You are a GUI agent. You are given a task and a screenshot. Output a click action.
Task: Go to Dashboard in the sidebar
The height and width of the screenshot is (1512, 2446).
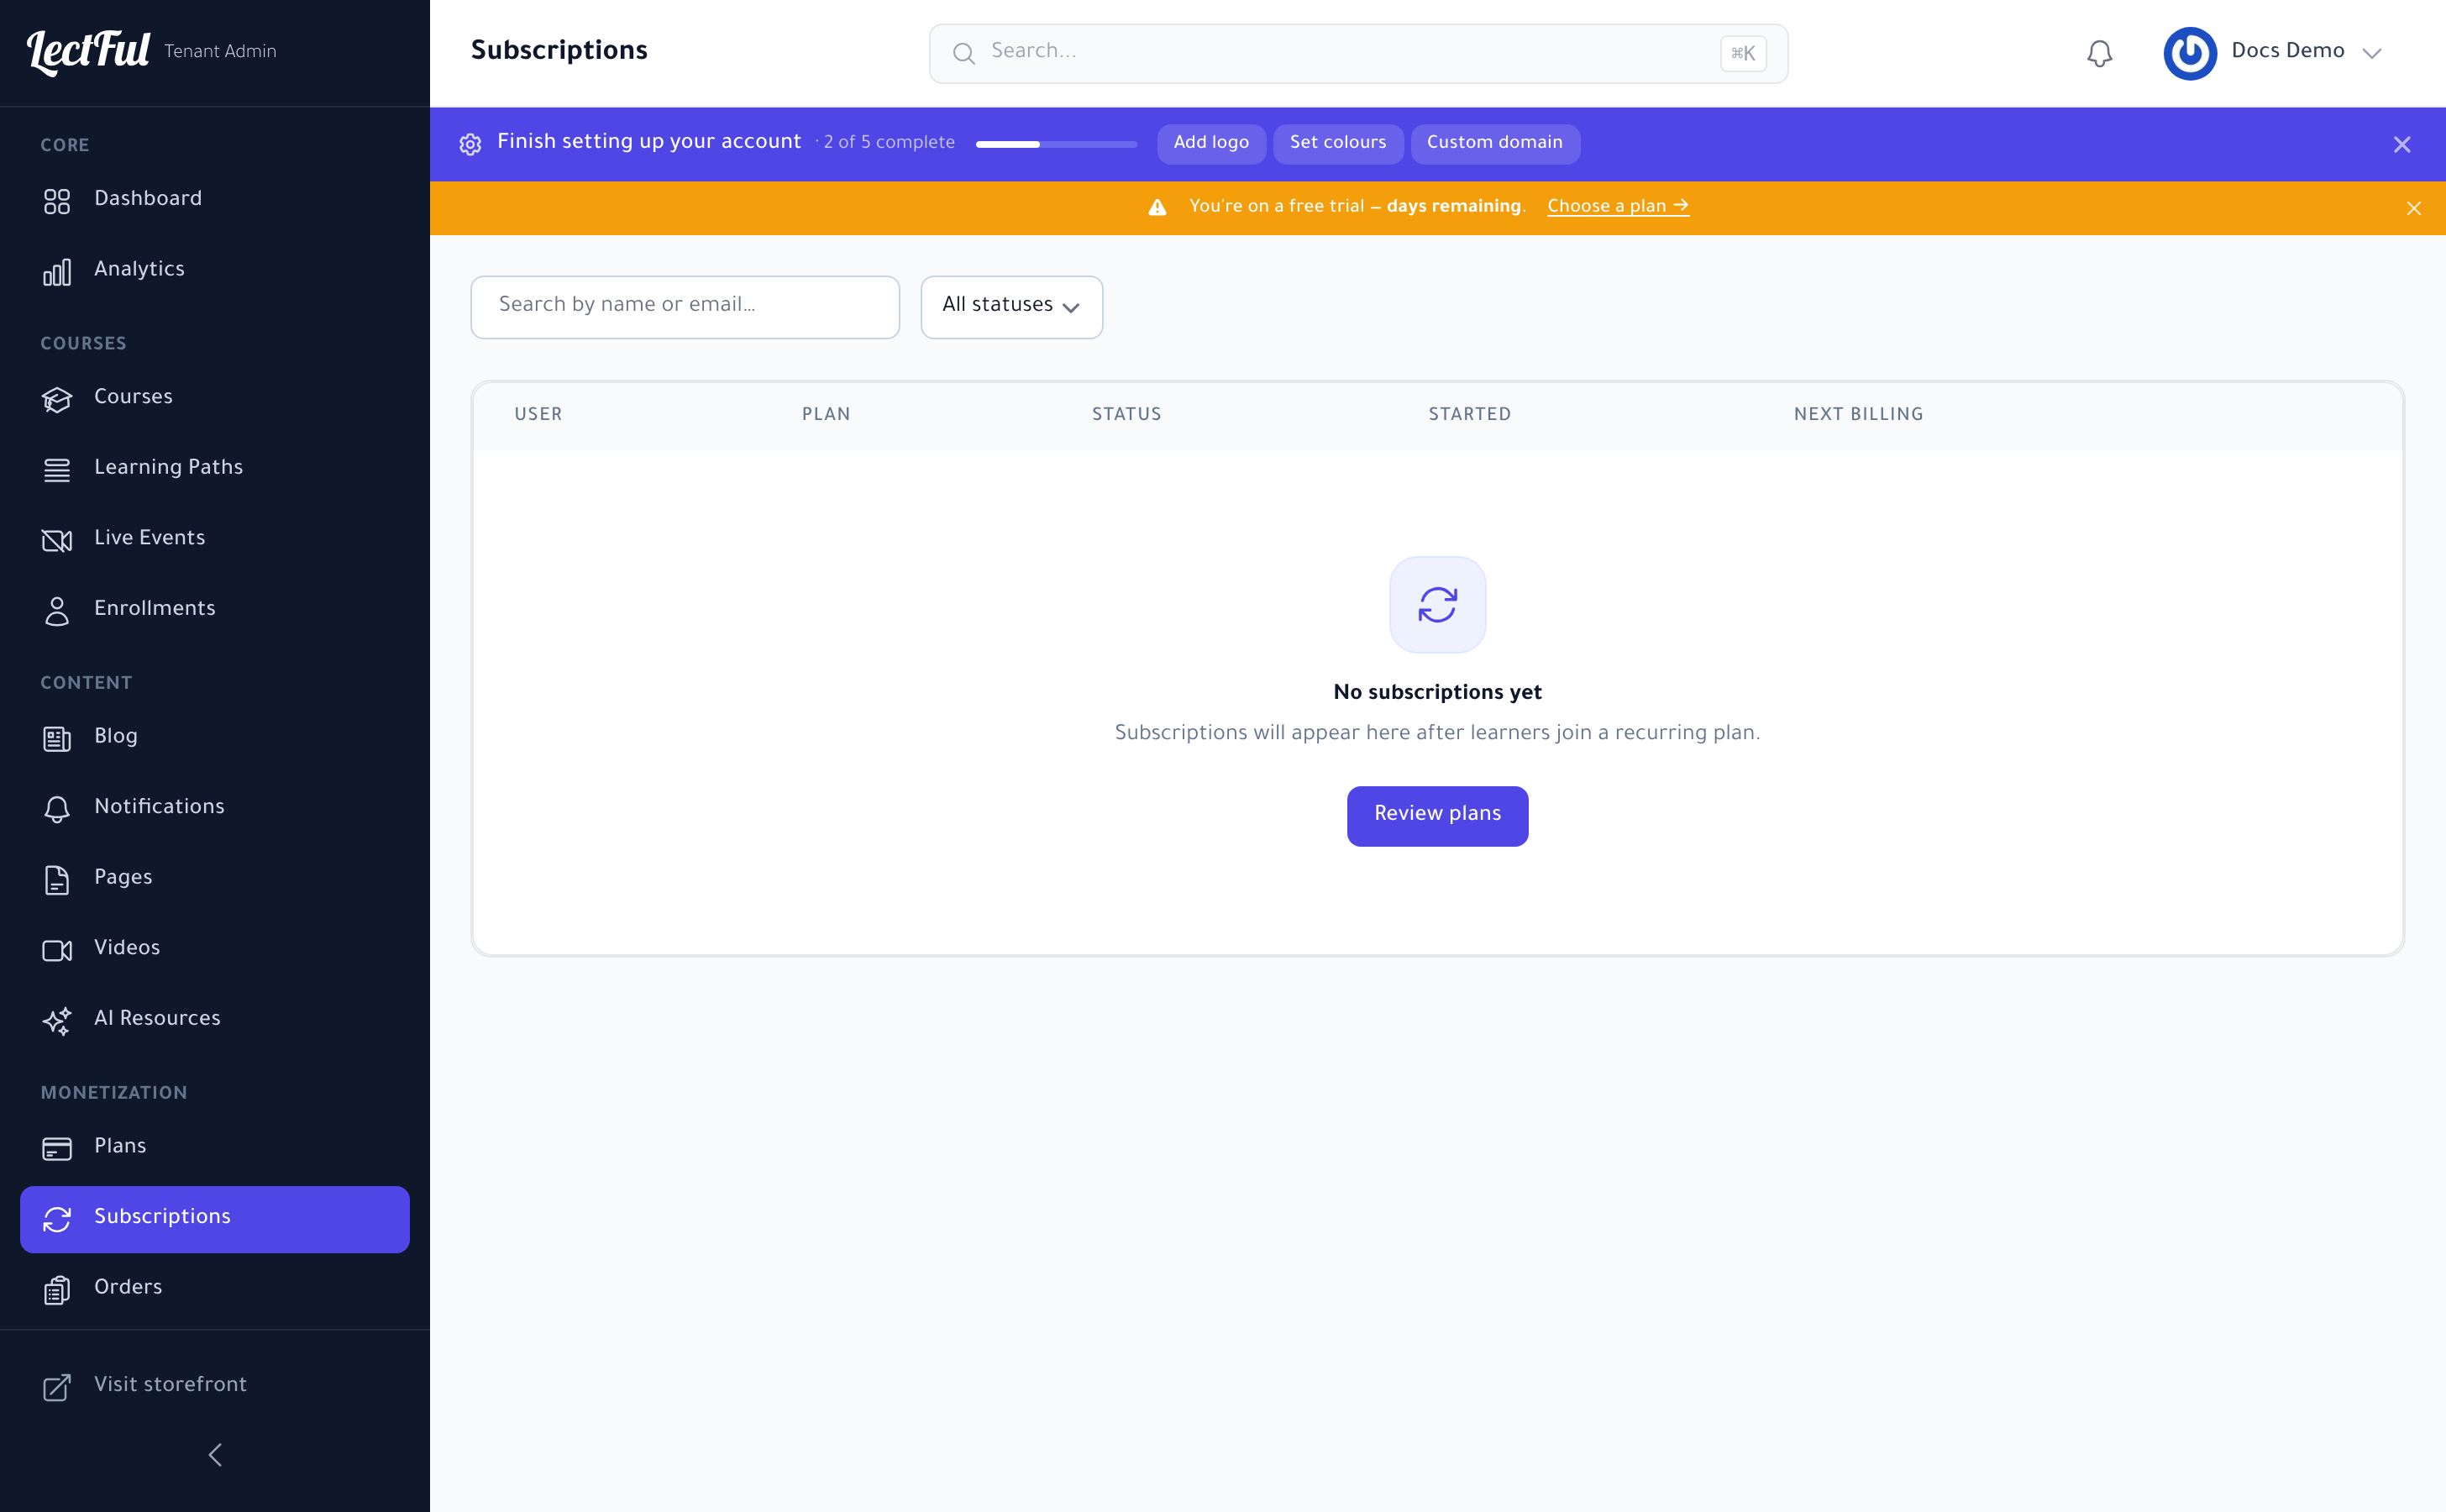click(x=215, y=199)
